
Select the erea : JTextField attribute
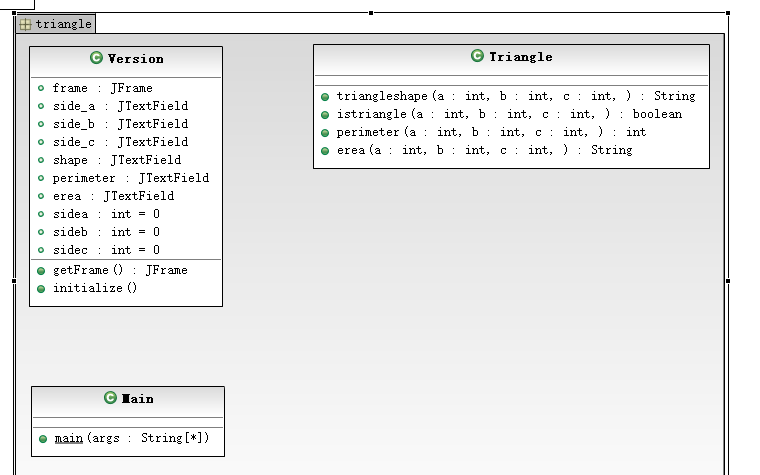[113, 196]
